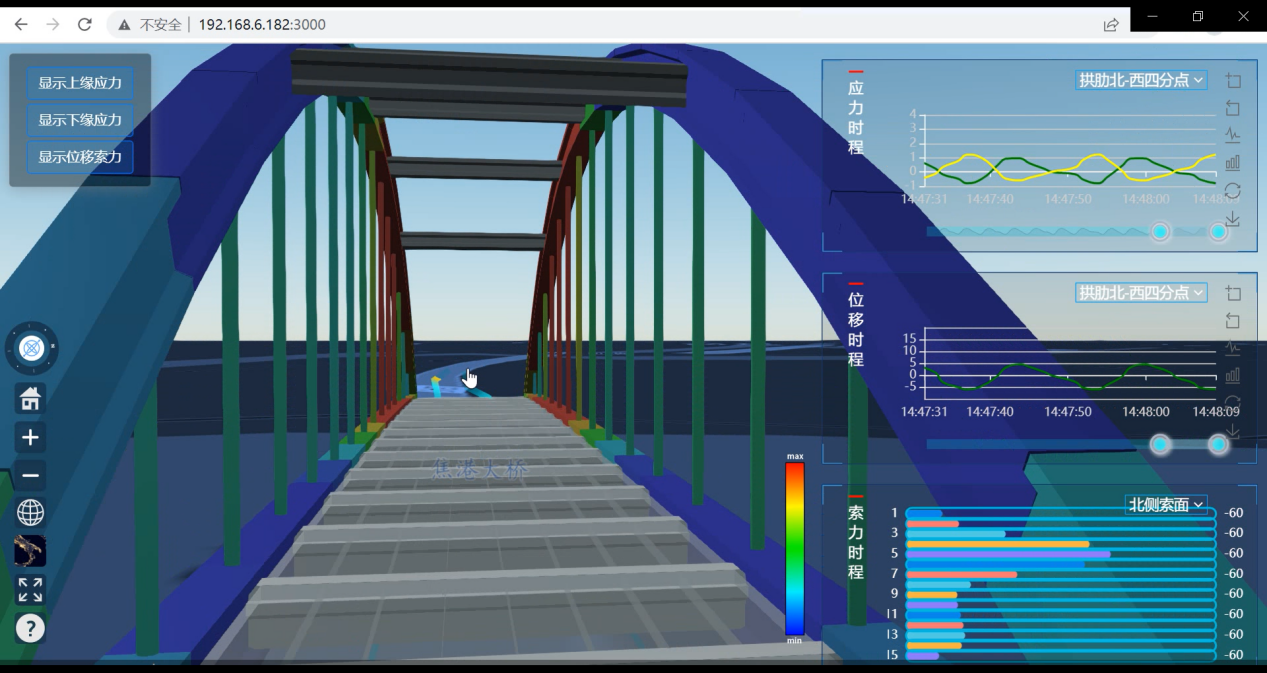Open the globe scene mode picker
Screen dimensions: 1267x673
click(x=31, y=513)
